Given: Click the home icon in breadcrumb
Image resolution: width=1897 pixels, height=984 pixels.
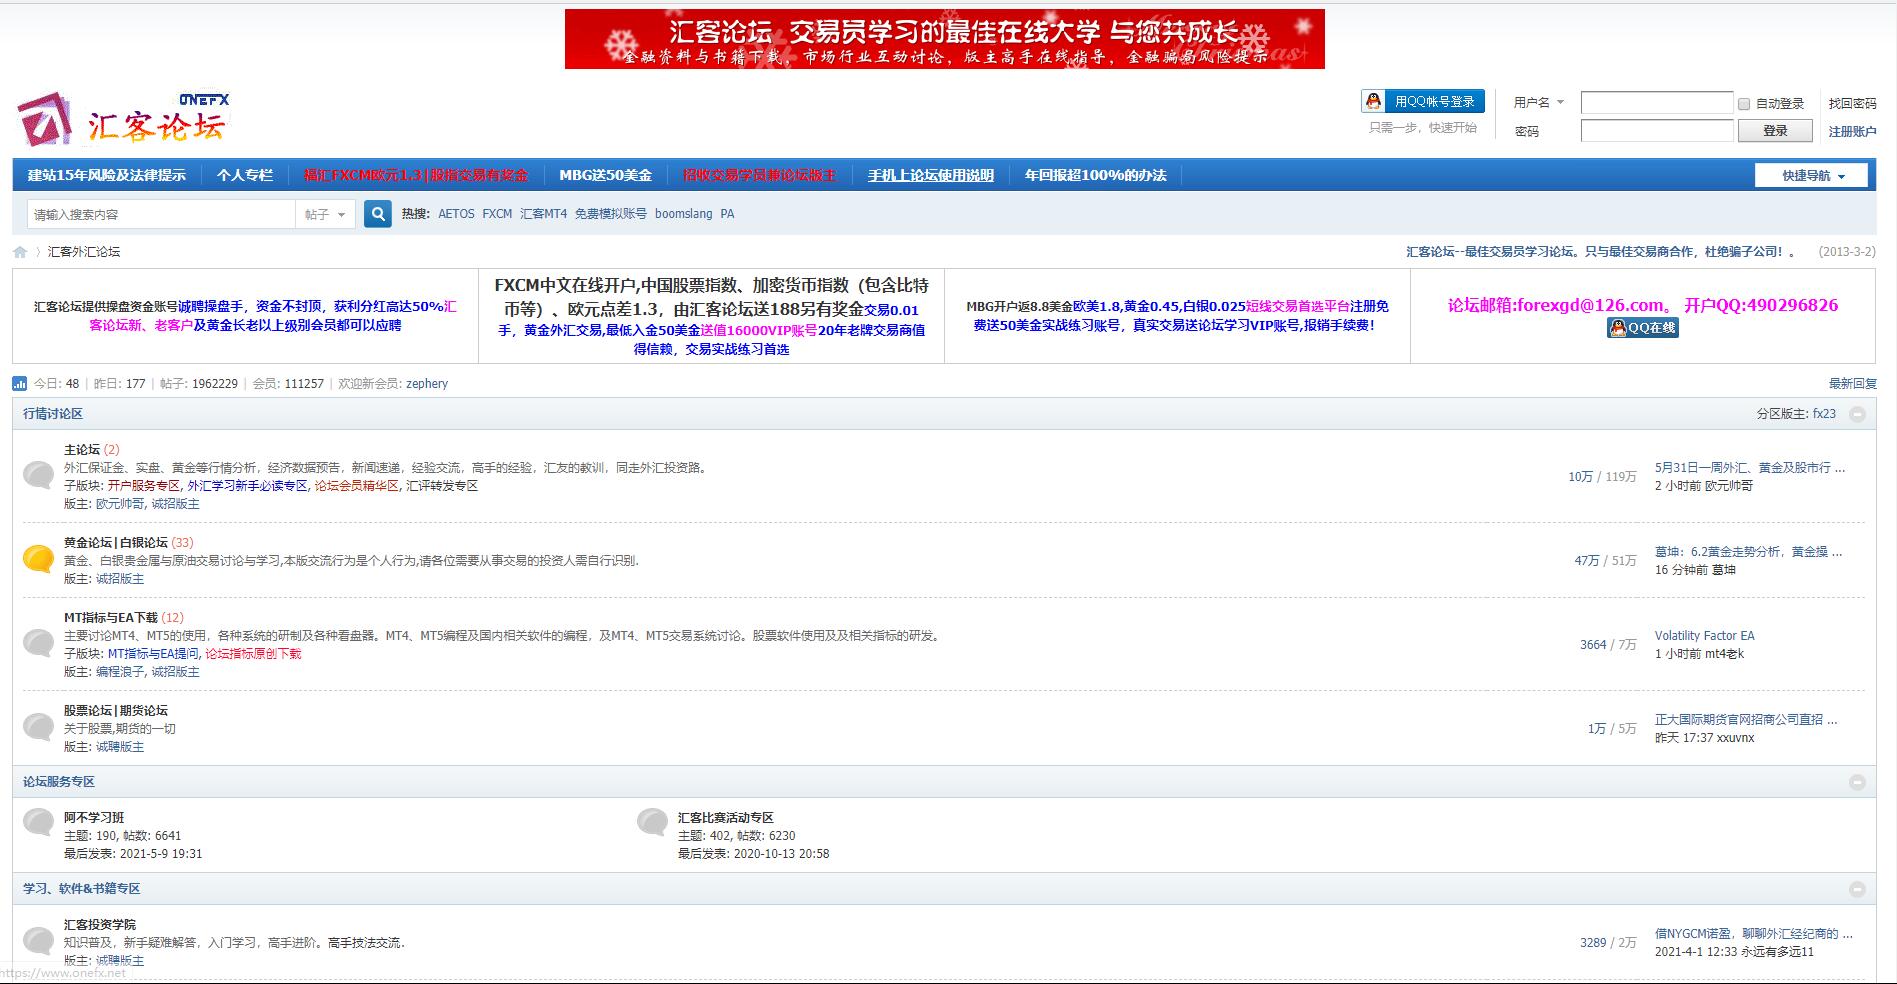Looking at the screenshot, I should [20, 252].
